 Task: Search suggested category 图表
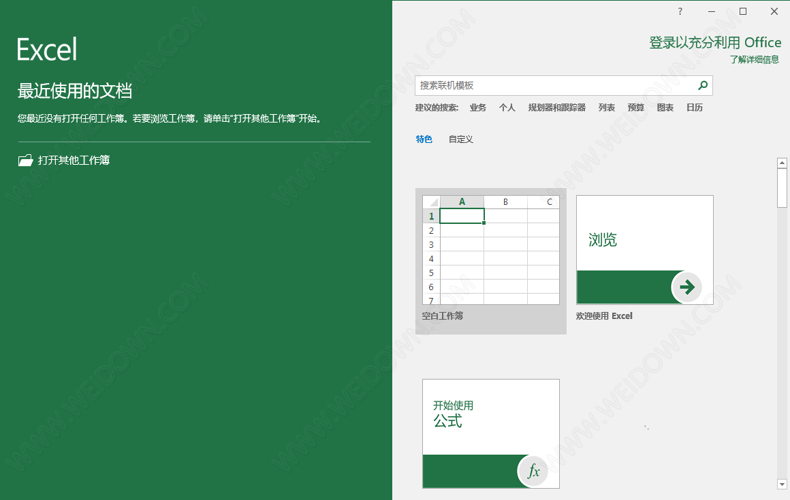pyautogui.click(x=665, y=107)
